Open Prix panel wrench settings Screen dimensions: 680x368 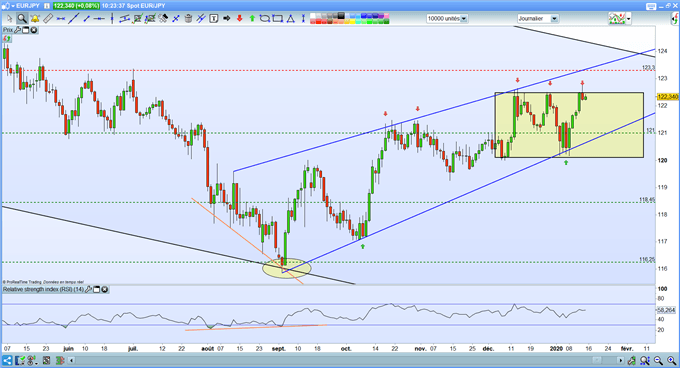17,30
